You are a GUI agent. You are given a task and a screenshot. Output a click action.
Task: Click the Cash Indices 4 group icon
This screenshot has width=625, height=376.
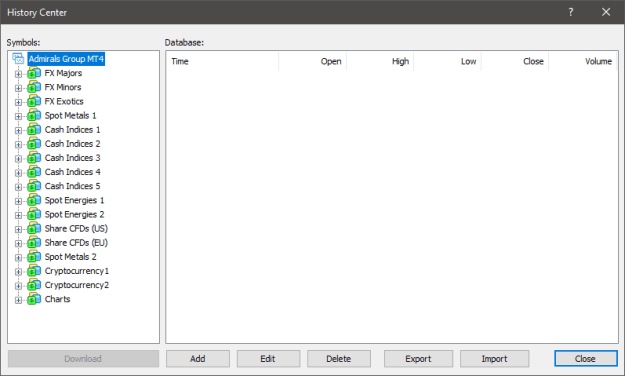pos(34,172)
